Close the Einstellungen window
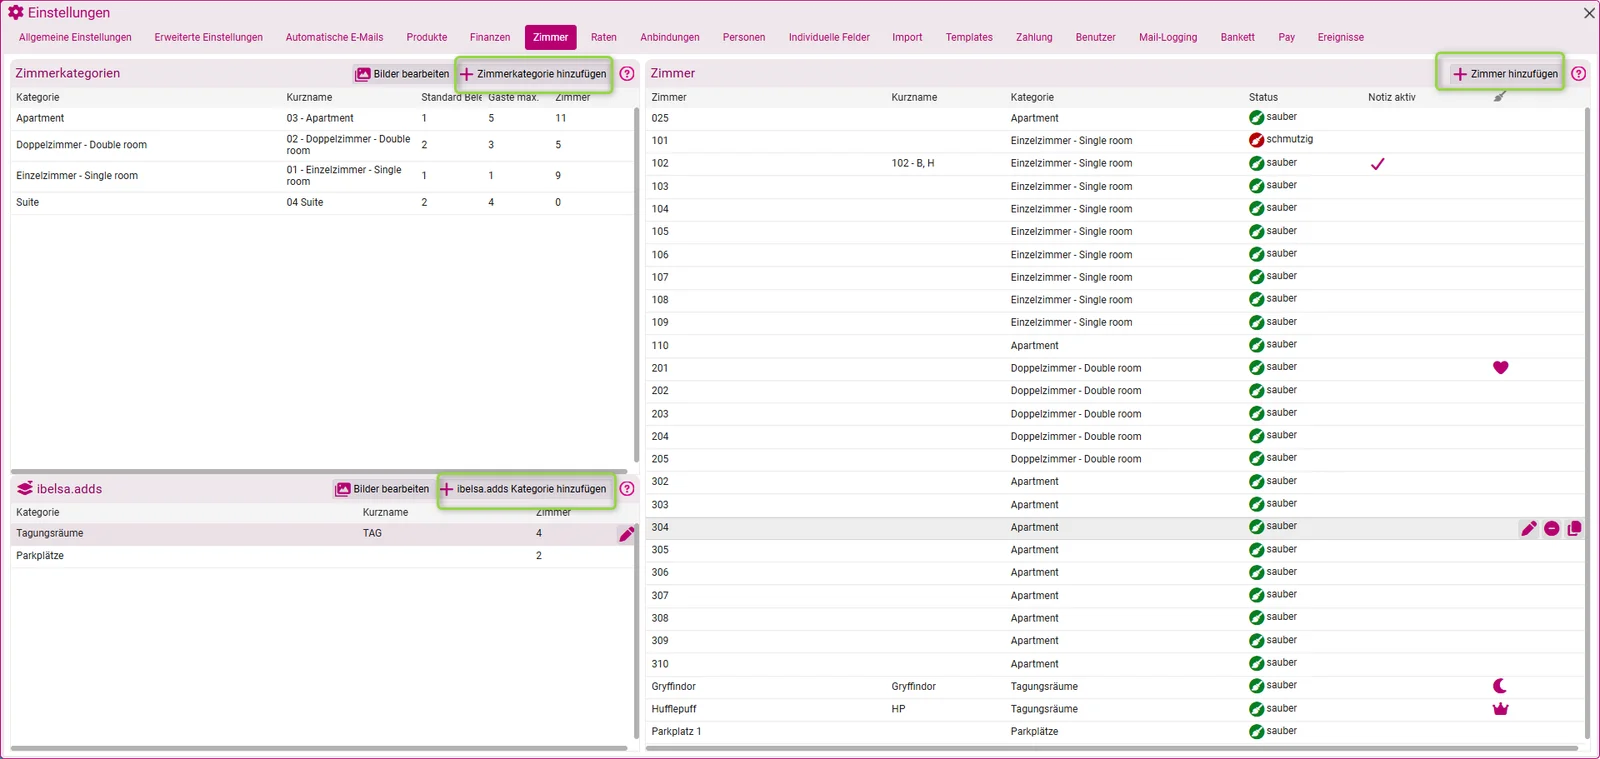The height and width of the screenshot is (759, 1600). [x=1589, y=13]
